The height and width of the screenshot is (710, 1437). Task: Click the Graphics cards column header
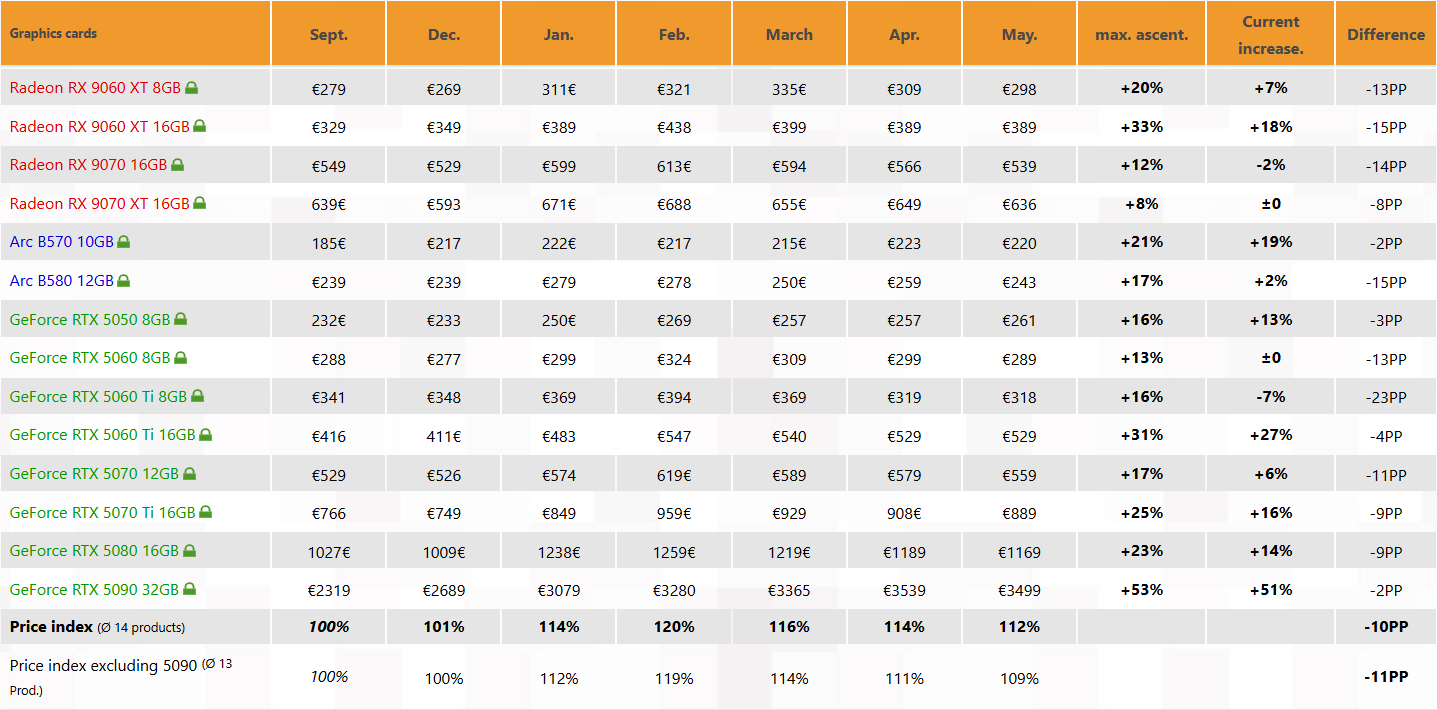coord(135,33)
